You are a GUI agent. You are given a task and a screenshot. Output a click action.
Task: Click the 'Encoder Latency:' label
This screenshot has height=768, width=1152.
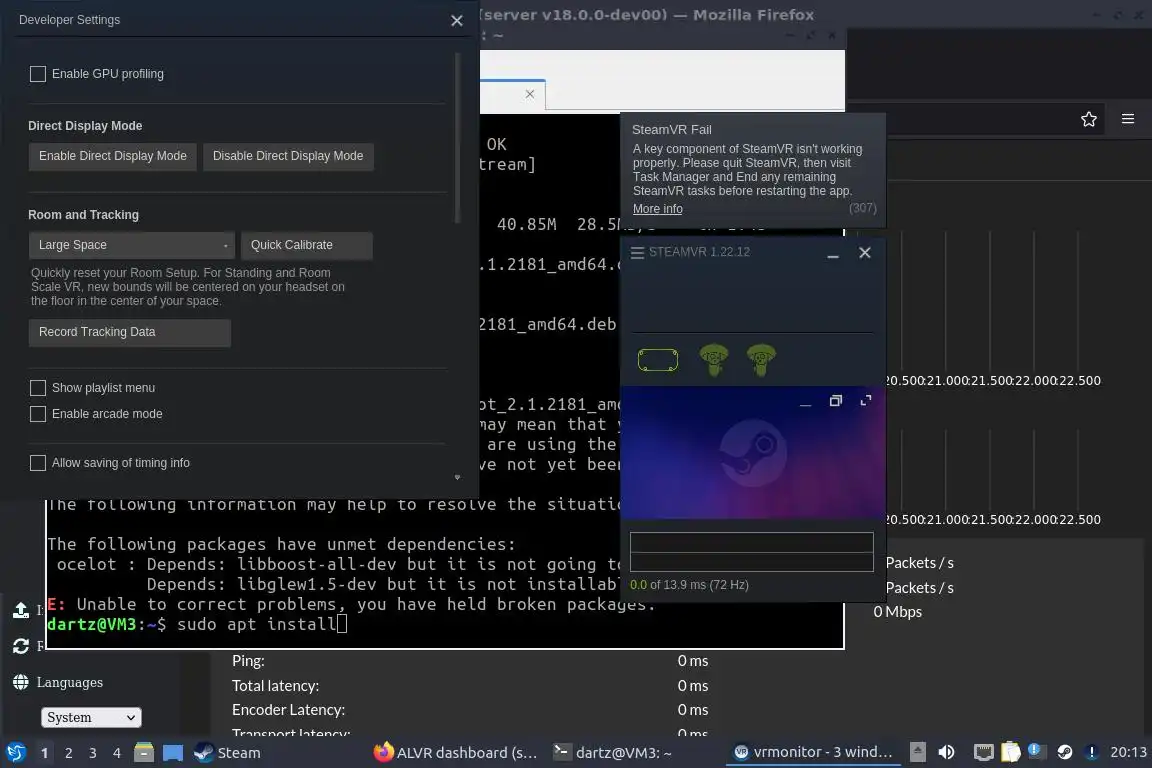pyautogui.click(x=288, y=711)
